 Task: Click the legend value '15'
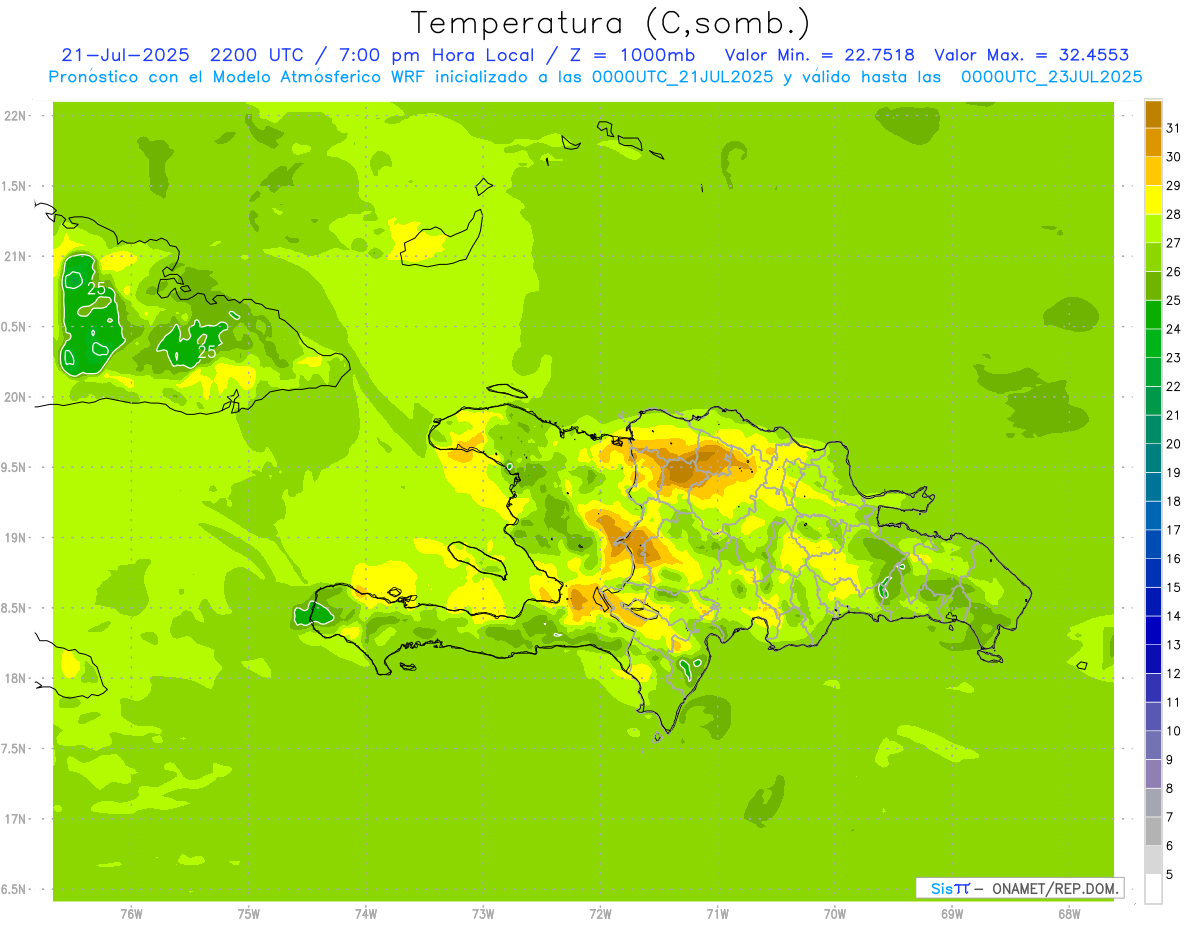[x=1174, y=587]
